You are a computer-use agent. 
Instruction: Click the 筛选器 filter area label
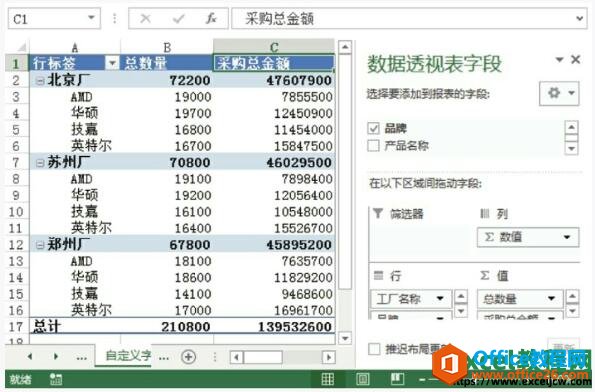[x=406, y=214]
